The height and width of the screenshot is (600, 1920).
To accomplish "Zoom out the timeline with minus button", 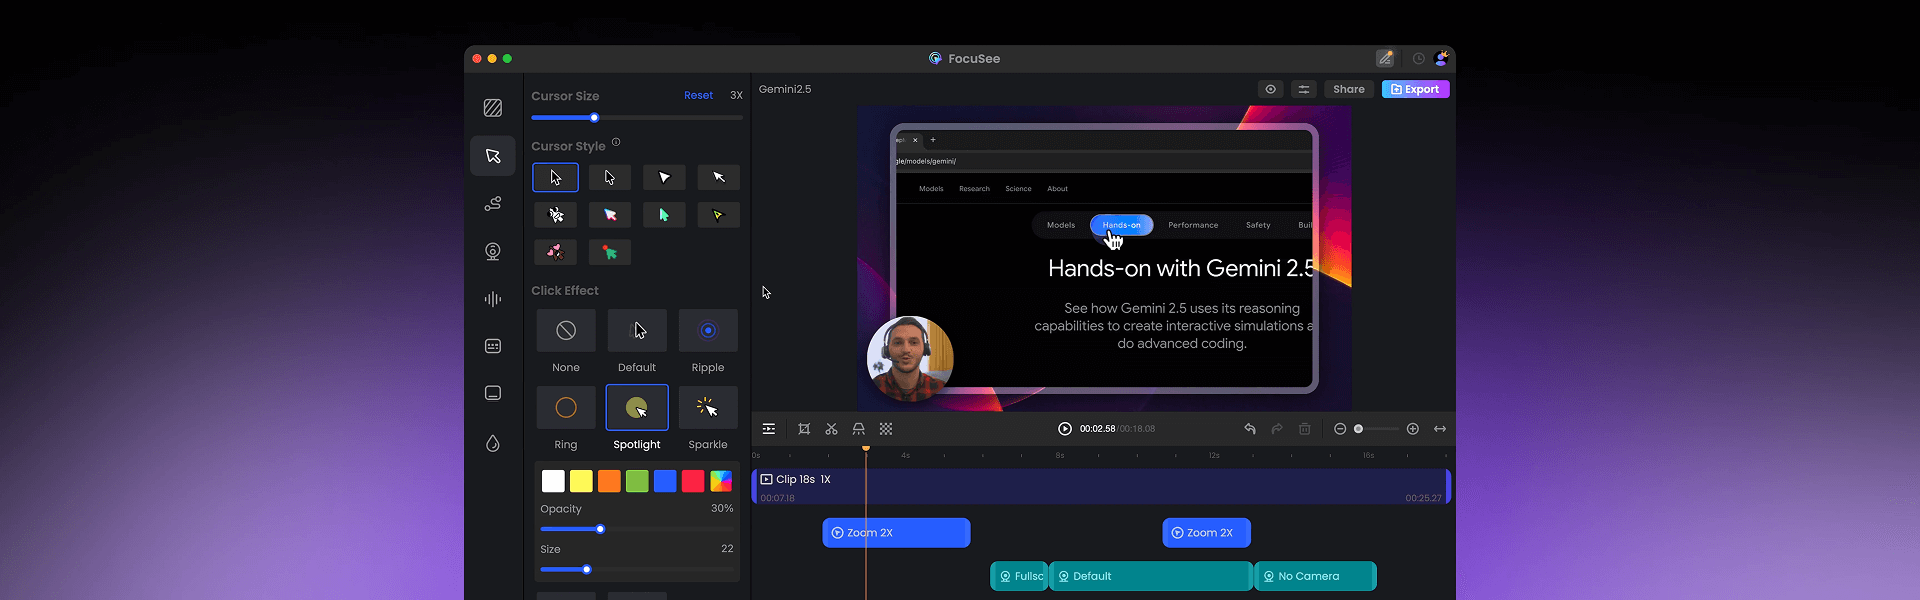I will click(x=1340, y=429).
